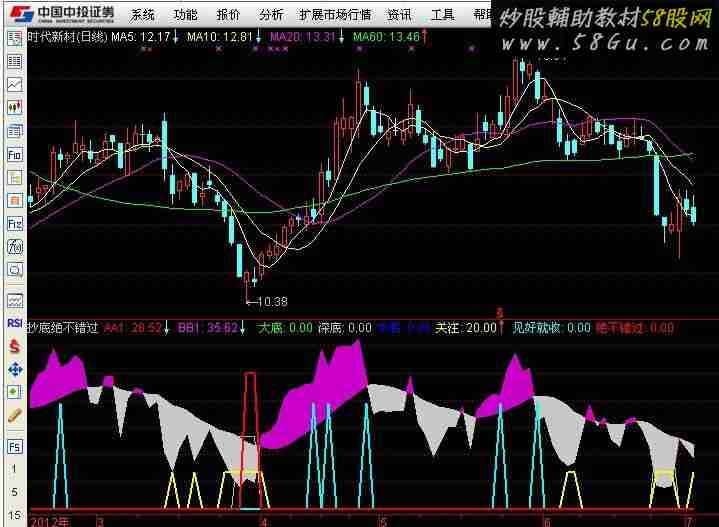Viewport: 719px width, 527px height.
Task: Click the F5 sidebar icon
Action: 14,446
